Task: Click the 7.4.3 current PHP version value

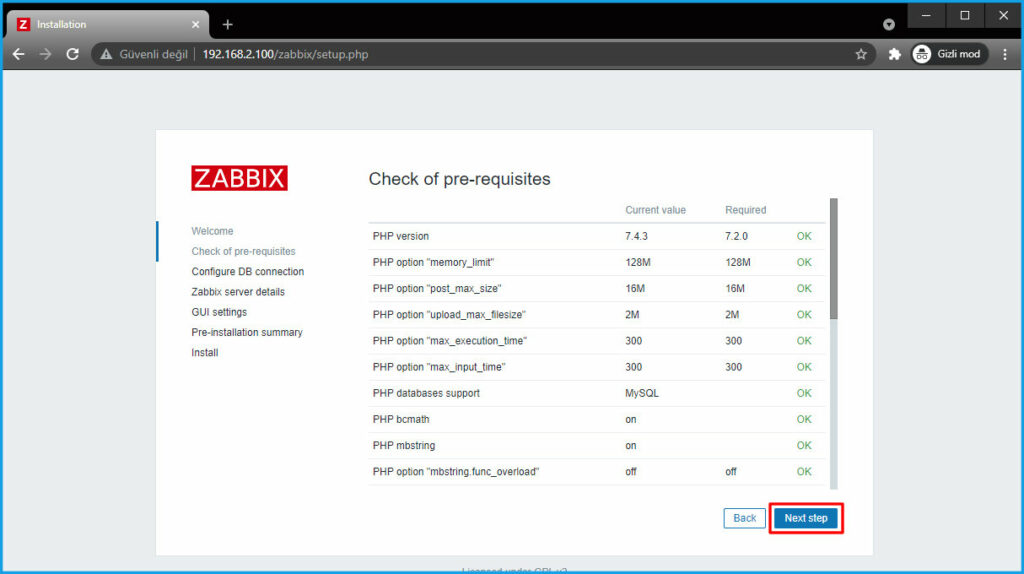Action: click(636, 236)
